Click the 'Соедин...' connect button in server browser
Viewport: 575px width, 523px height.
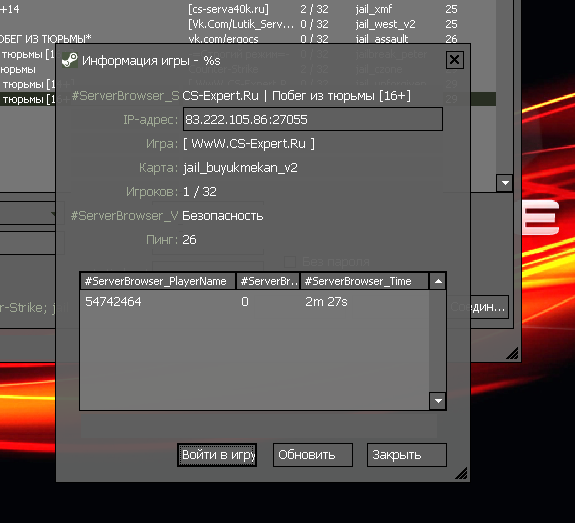pos(490,307)
